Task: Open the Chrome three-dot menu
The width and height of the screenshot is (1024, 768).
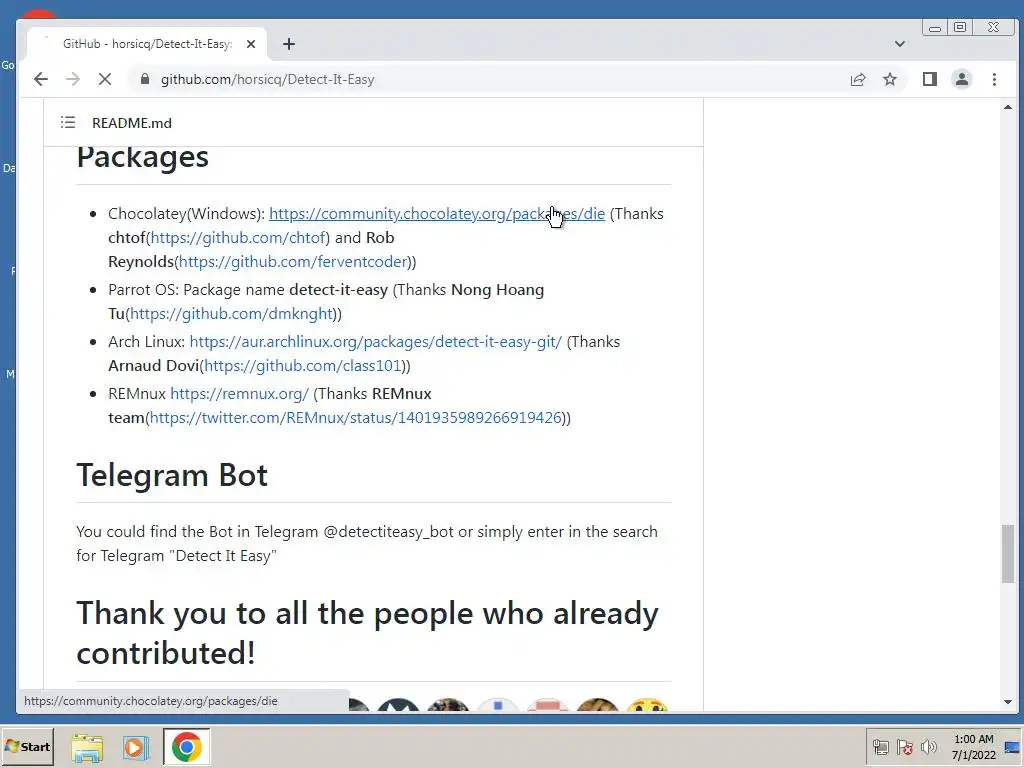Action: tap(994, 80)
